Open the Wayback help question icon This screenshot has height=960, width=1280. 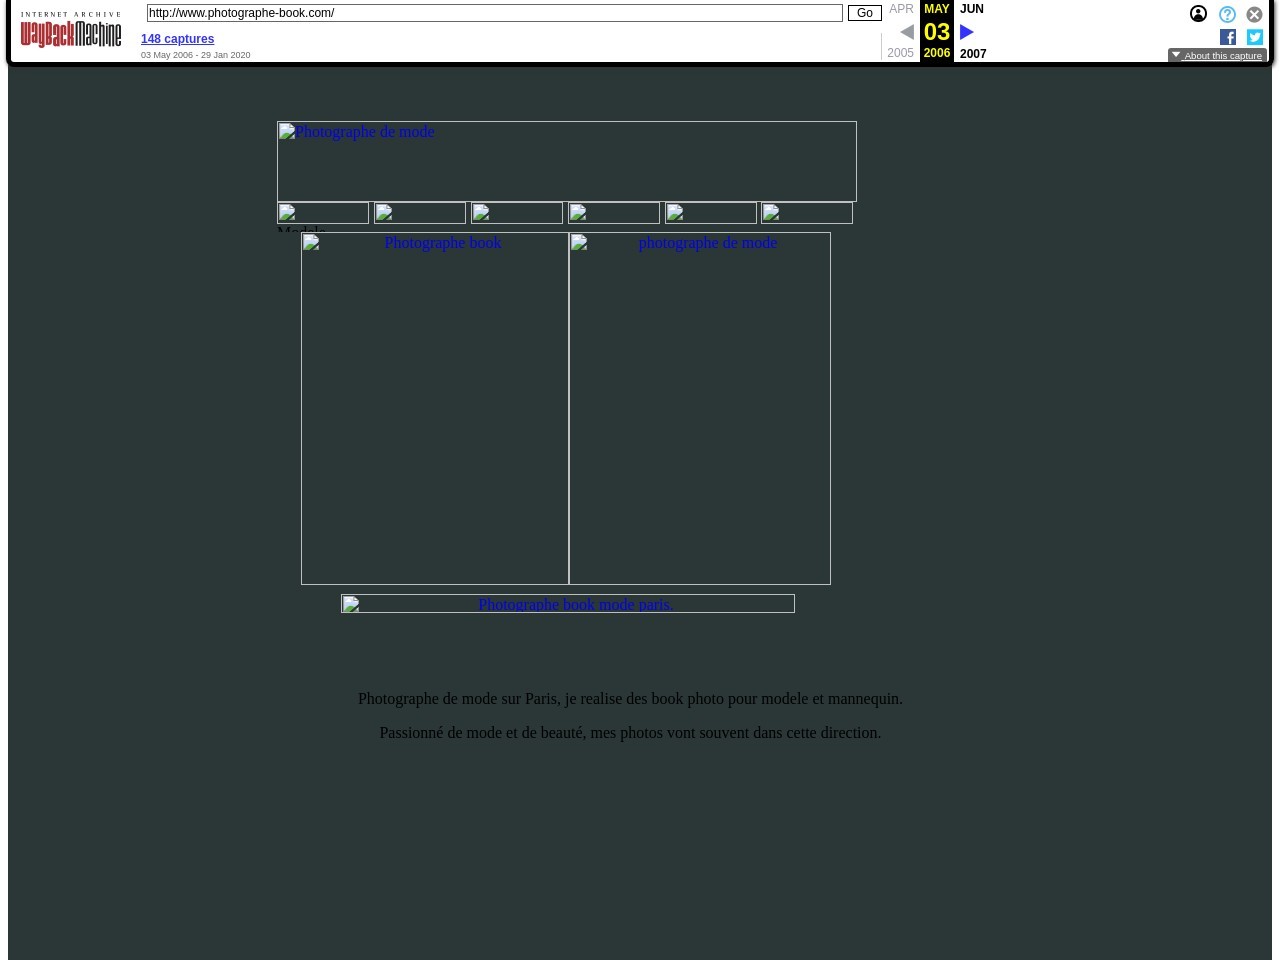pos(1227,14)
